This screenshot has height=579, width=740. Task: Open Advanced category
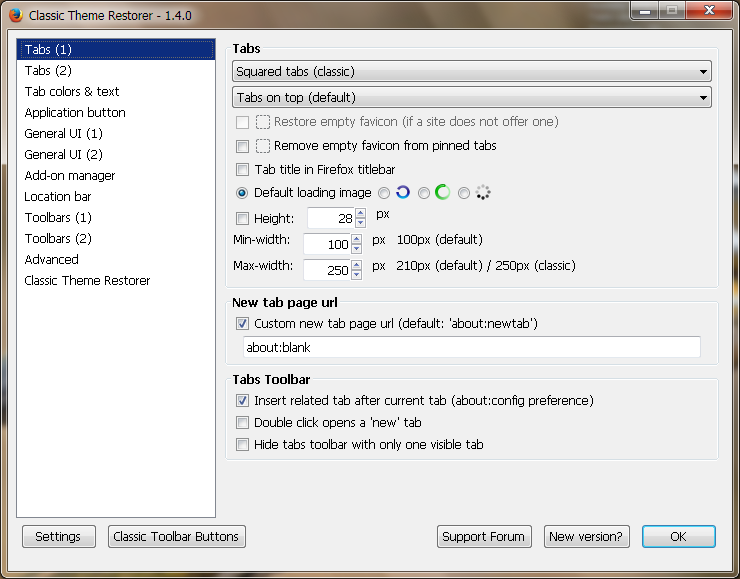[116, 260]
